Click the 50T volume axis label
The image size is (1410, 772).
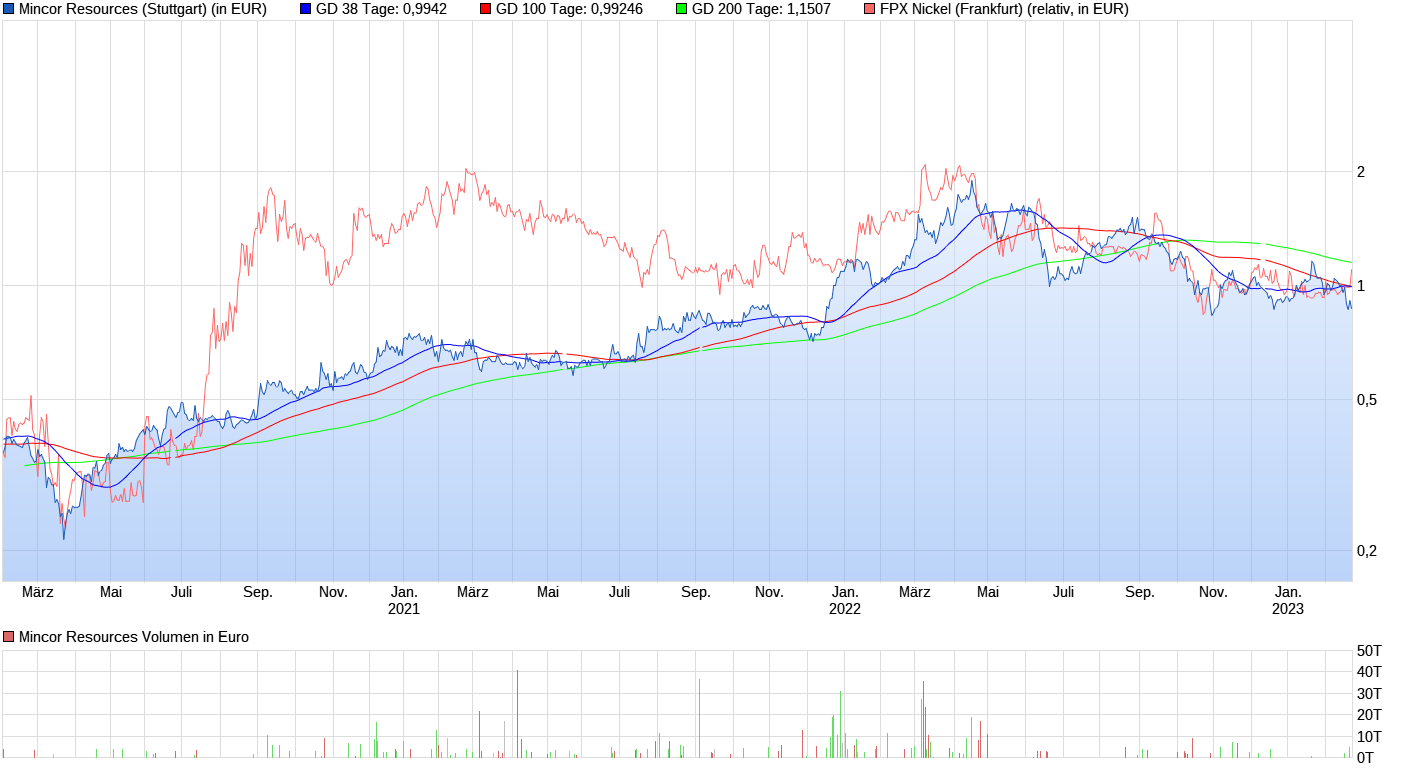(1370, 651)
